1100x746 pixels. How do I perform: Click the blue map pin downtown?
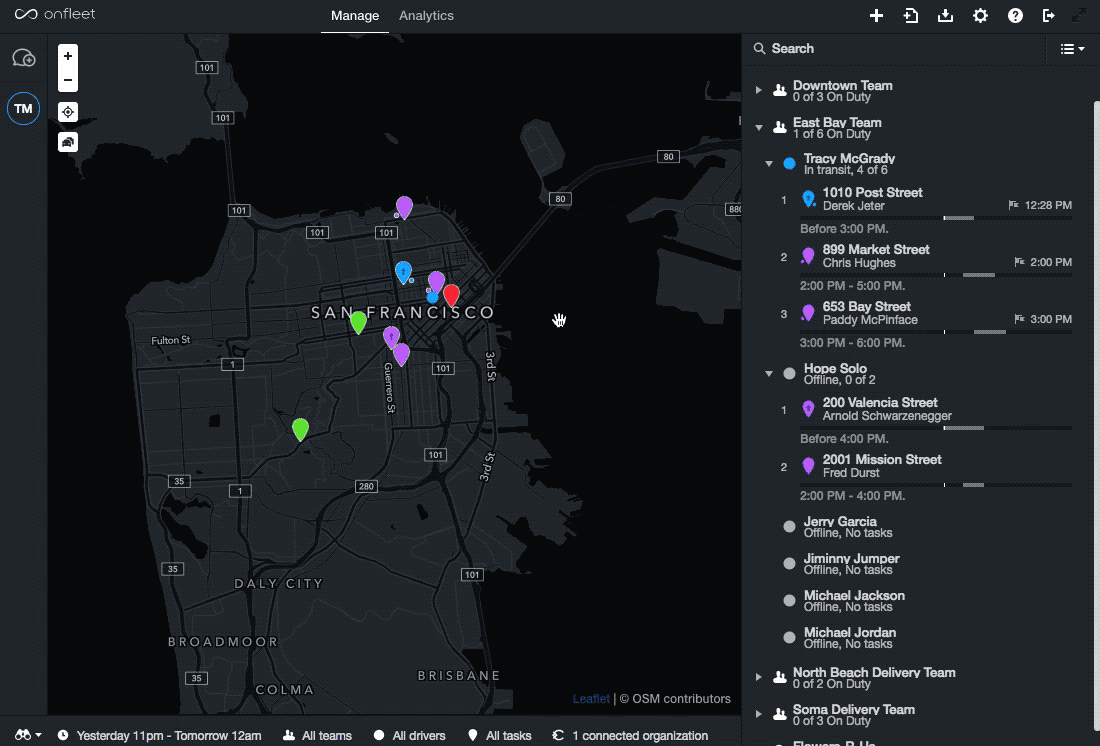click(x=403, y=272)
